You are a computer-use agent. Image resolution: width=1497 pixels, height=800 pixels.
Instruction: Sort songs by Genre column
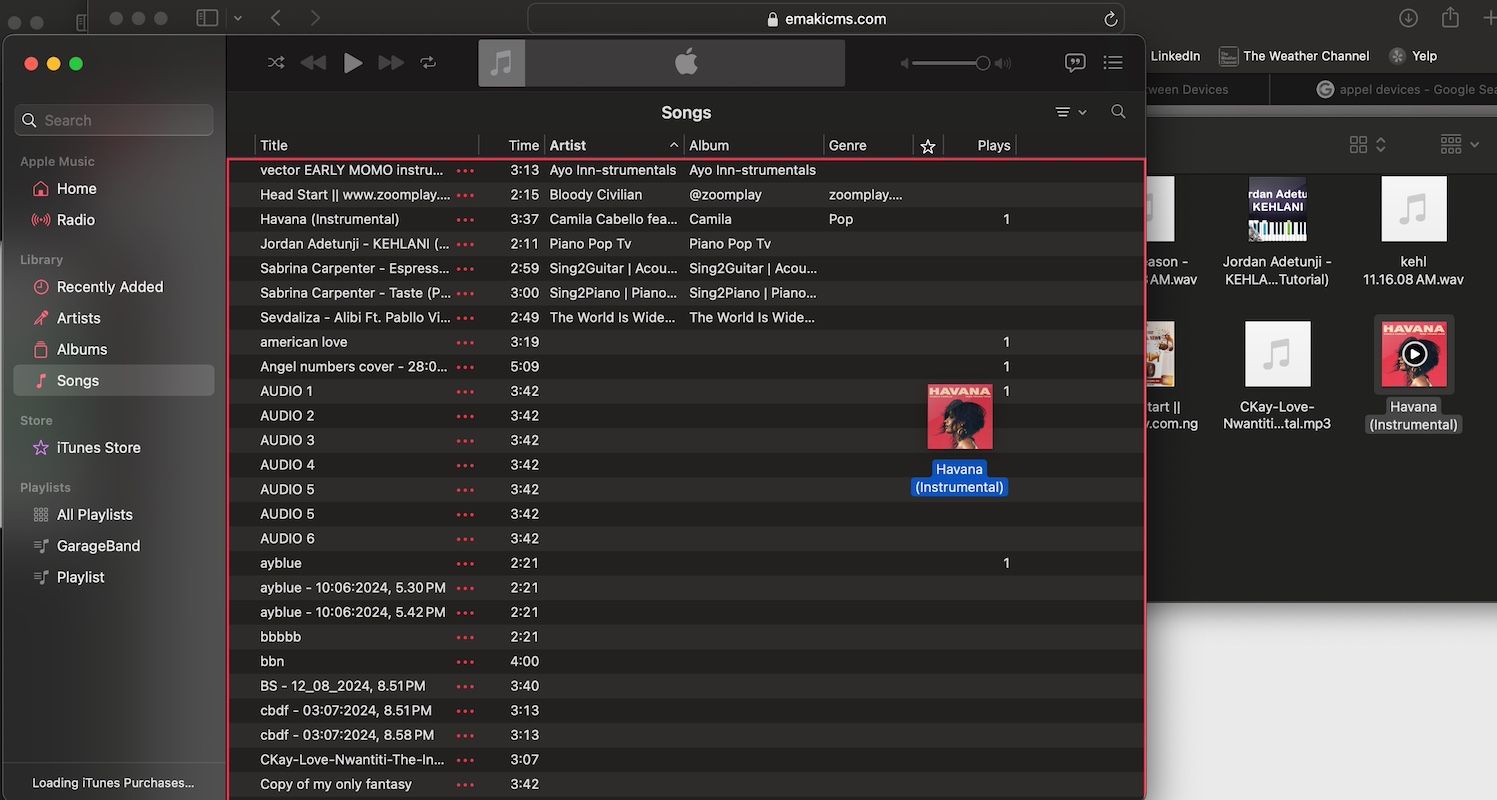click(x=868, y=145)
